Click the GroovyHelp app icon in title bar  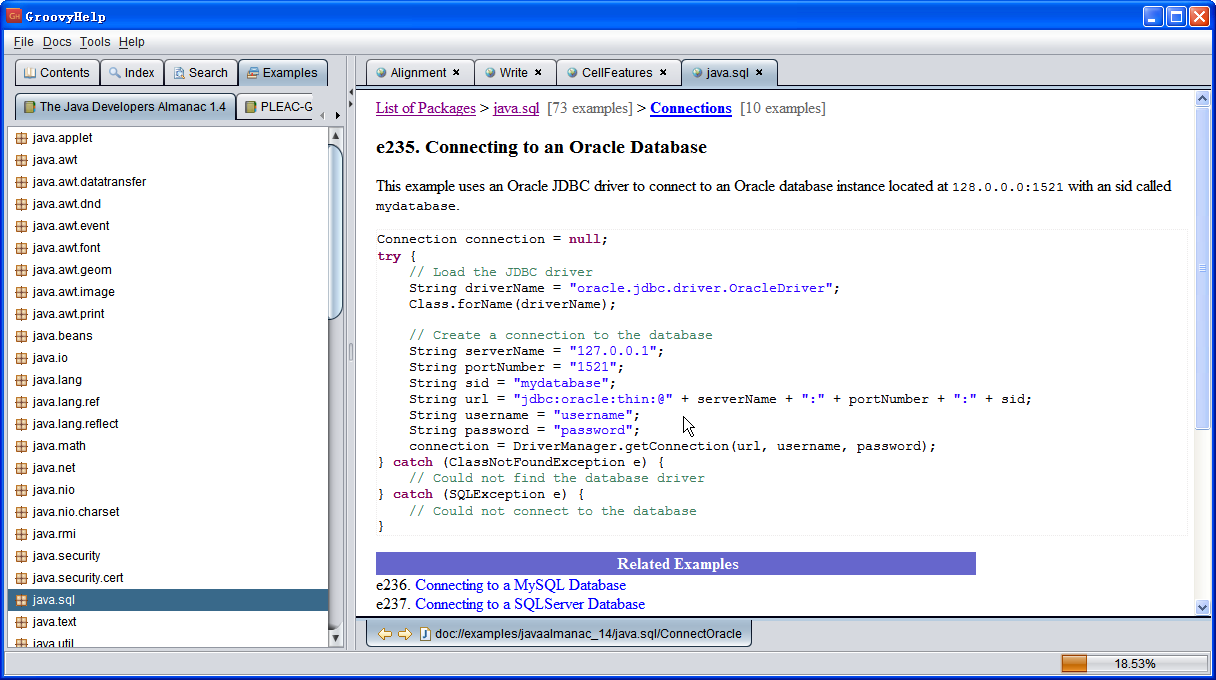[14, 16]
